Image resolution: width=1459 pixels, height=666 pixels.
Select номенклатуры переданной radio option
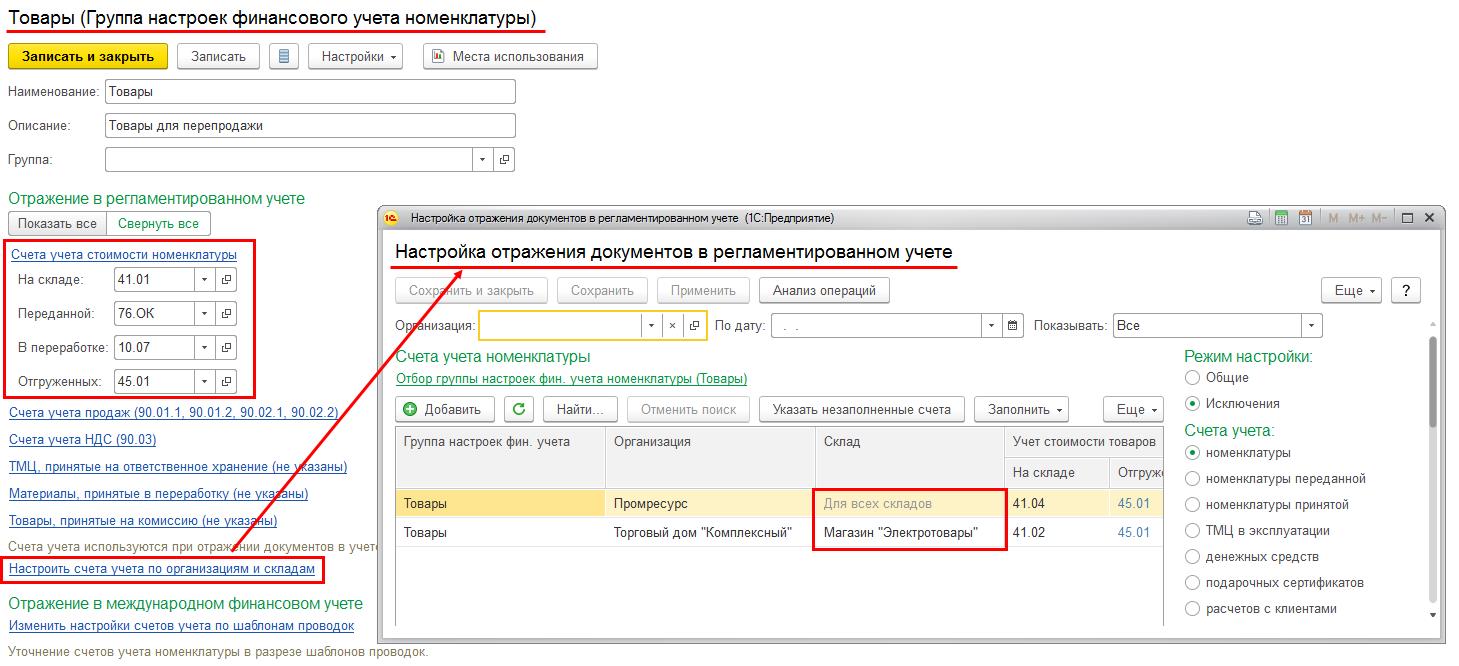(1191, 478)
